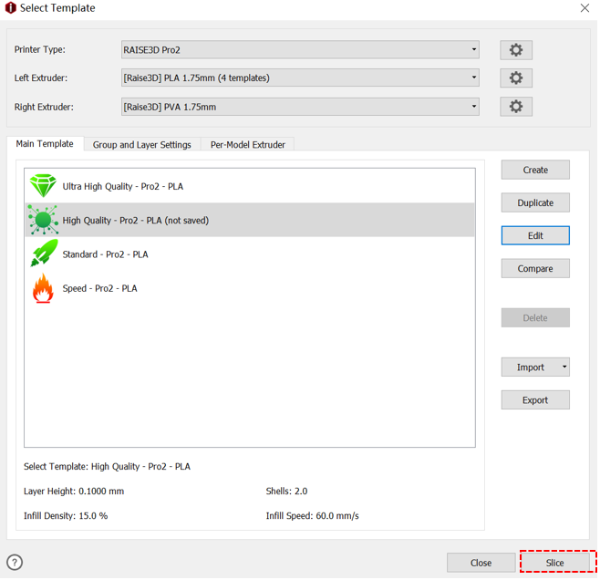Click the Duplicate template button
The height and width of the screenshot is (580, 600).
coord(535,203)
